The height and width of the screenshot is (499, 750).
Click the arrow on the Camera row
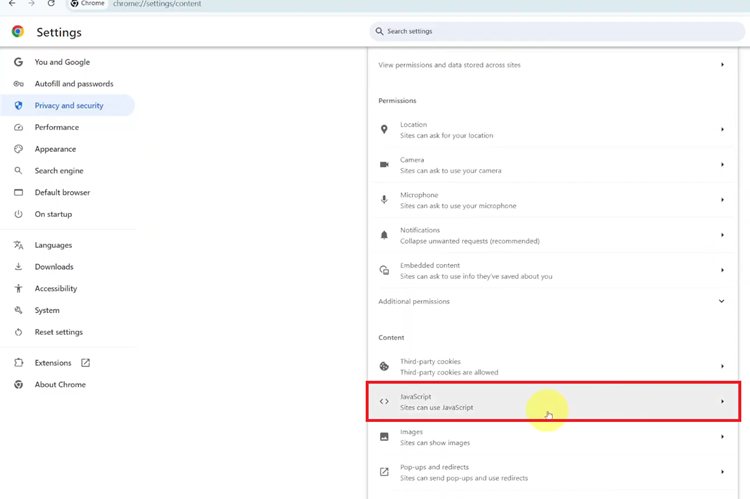pyautogui.click(x=722, y=165)
